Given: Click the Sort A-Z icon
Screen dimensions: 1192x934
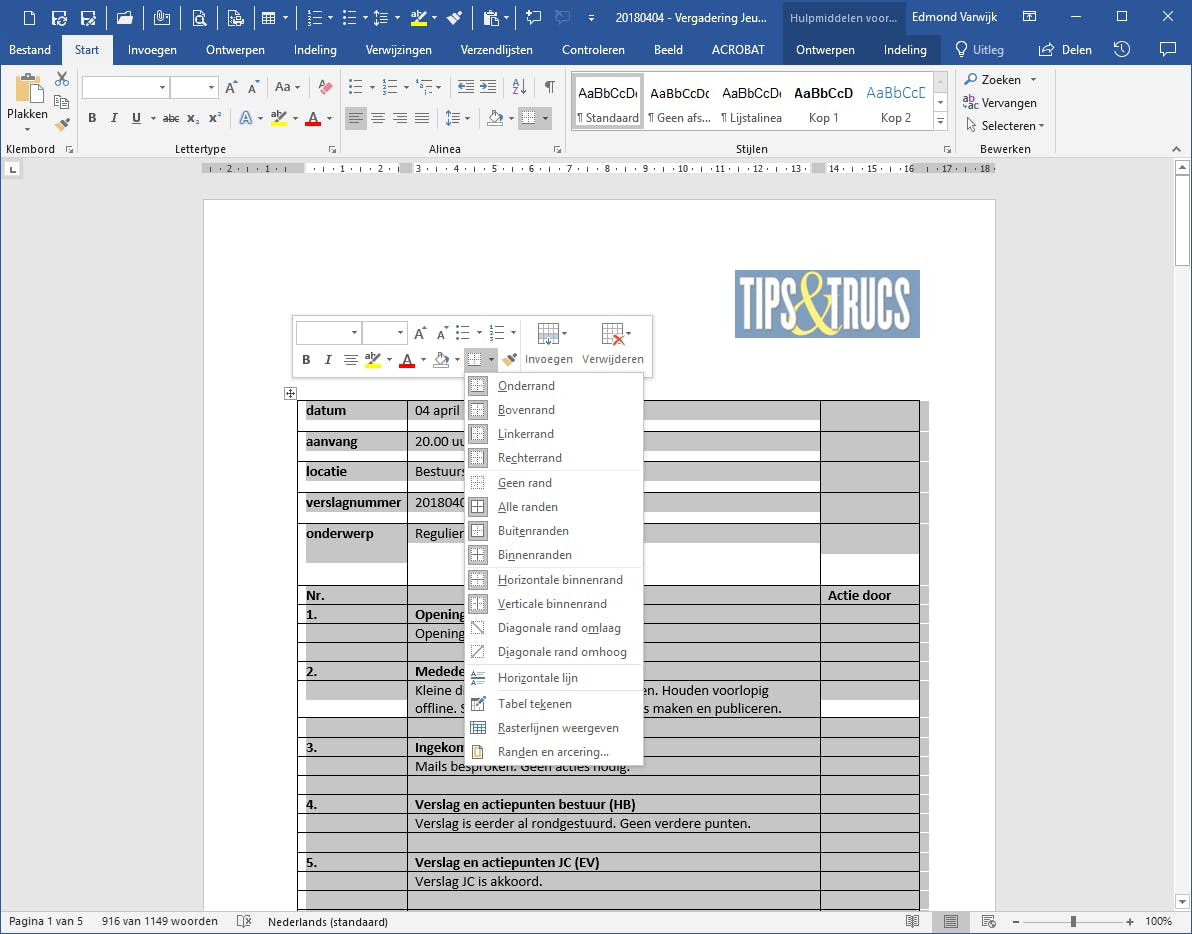Looking at the screenshot, I should pos(519,87).
